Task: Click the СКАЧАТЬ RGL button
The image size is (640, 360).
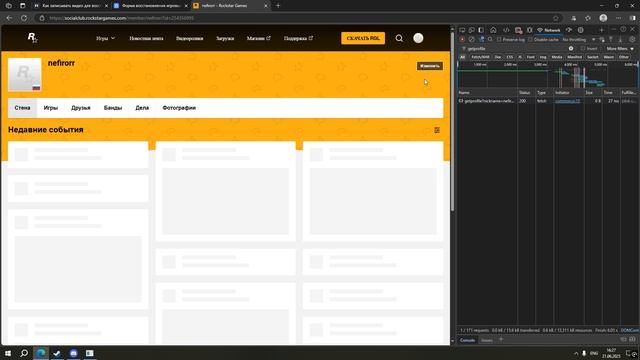Action: [x=363, y=38]
